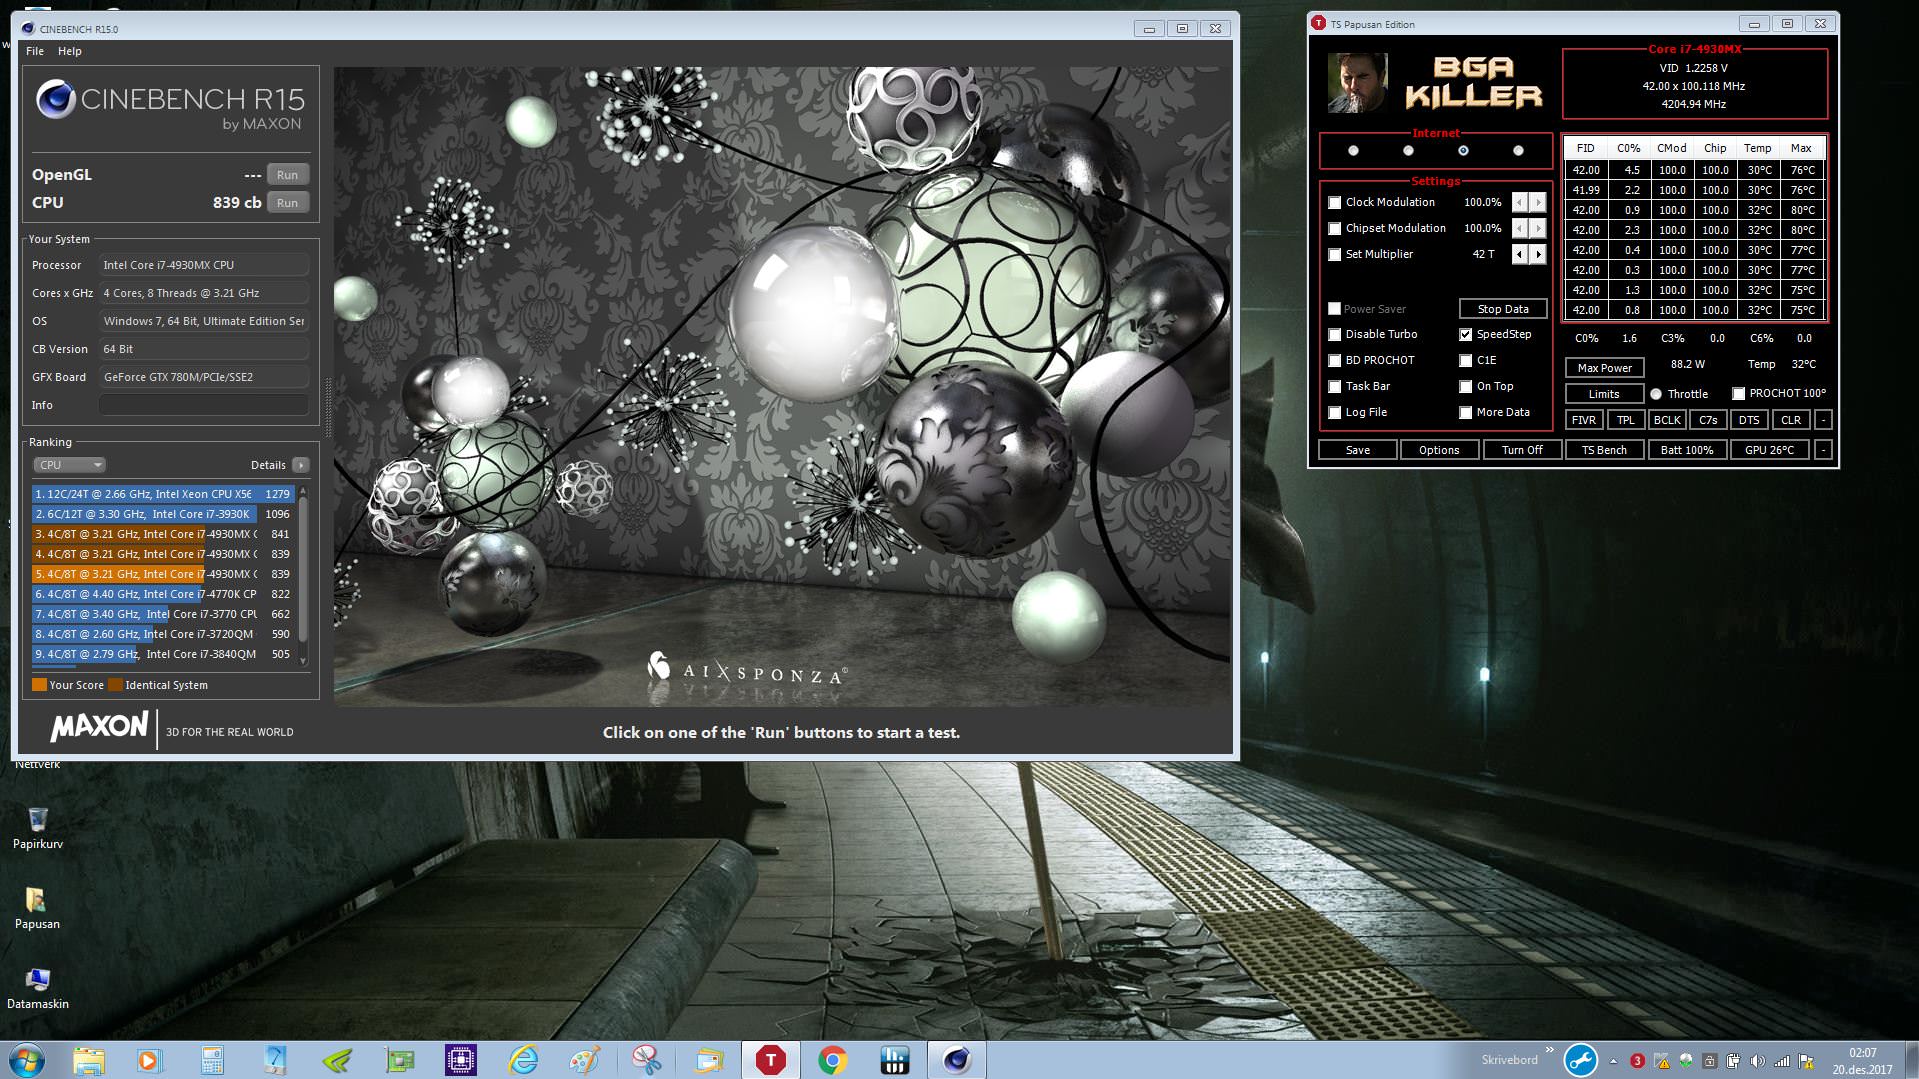Enable the Task Bar checkbox
This screenshot has width=1919, height=1079.
tap(1335, 387)
